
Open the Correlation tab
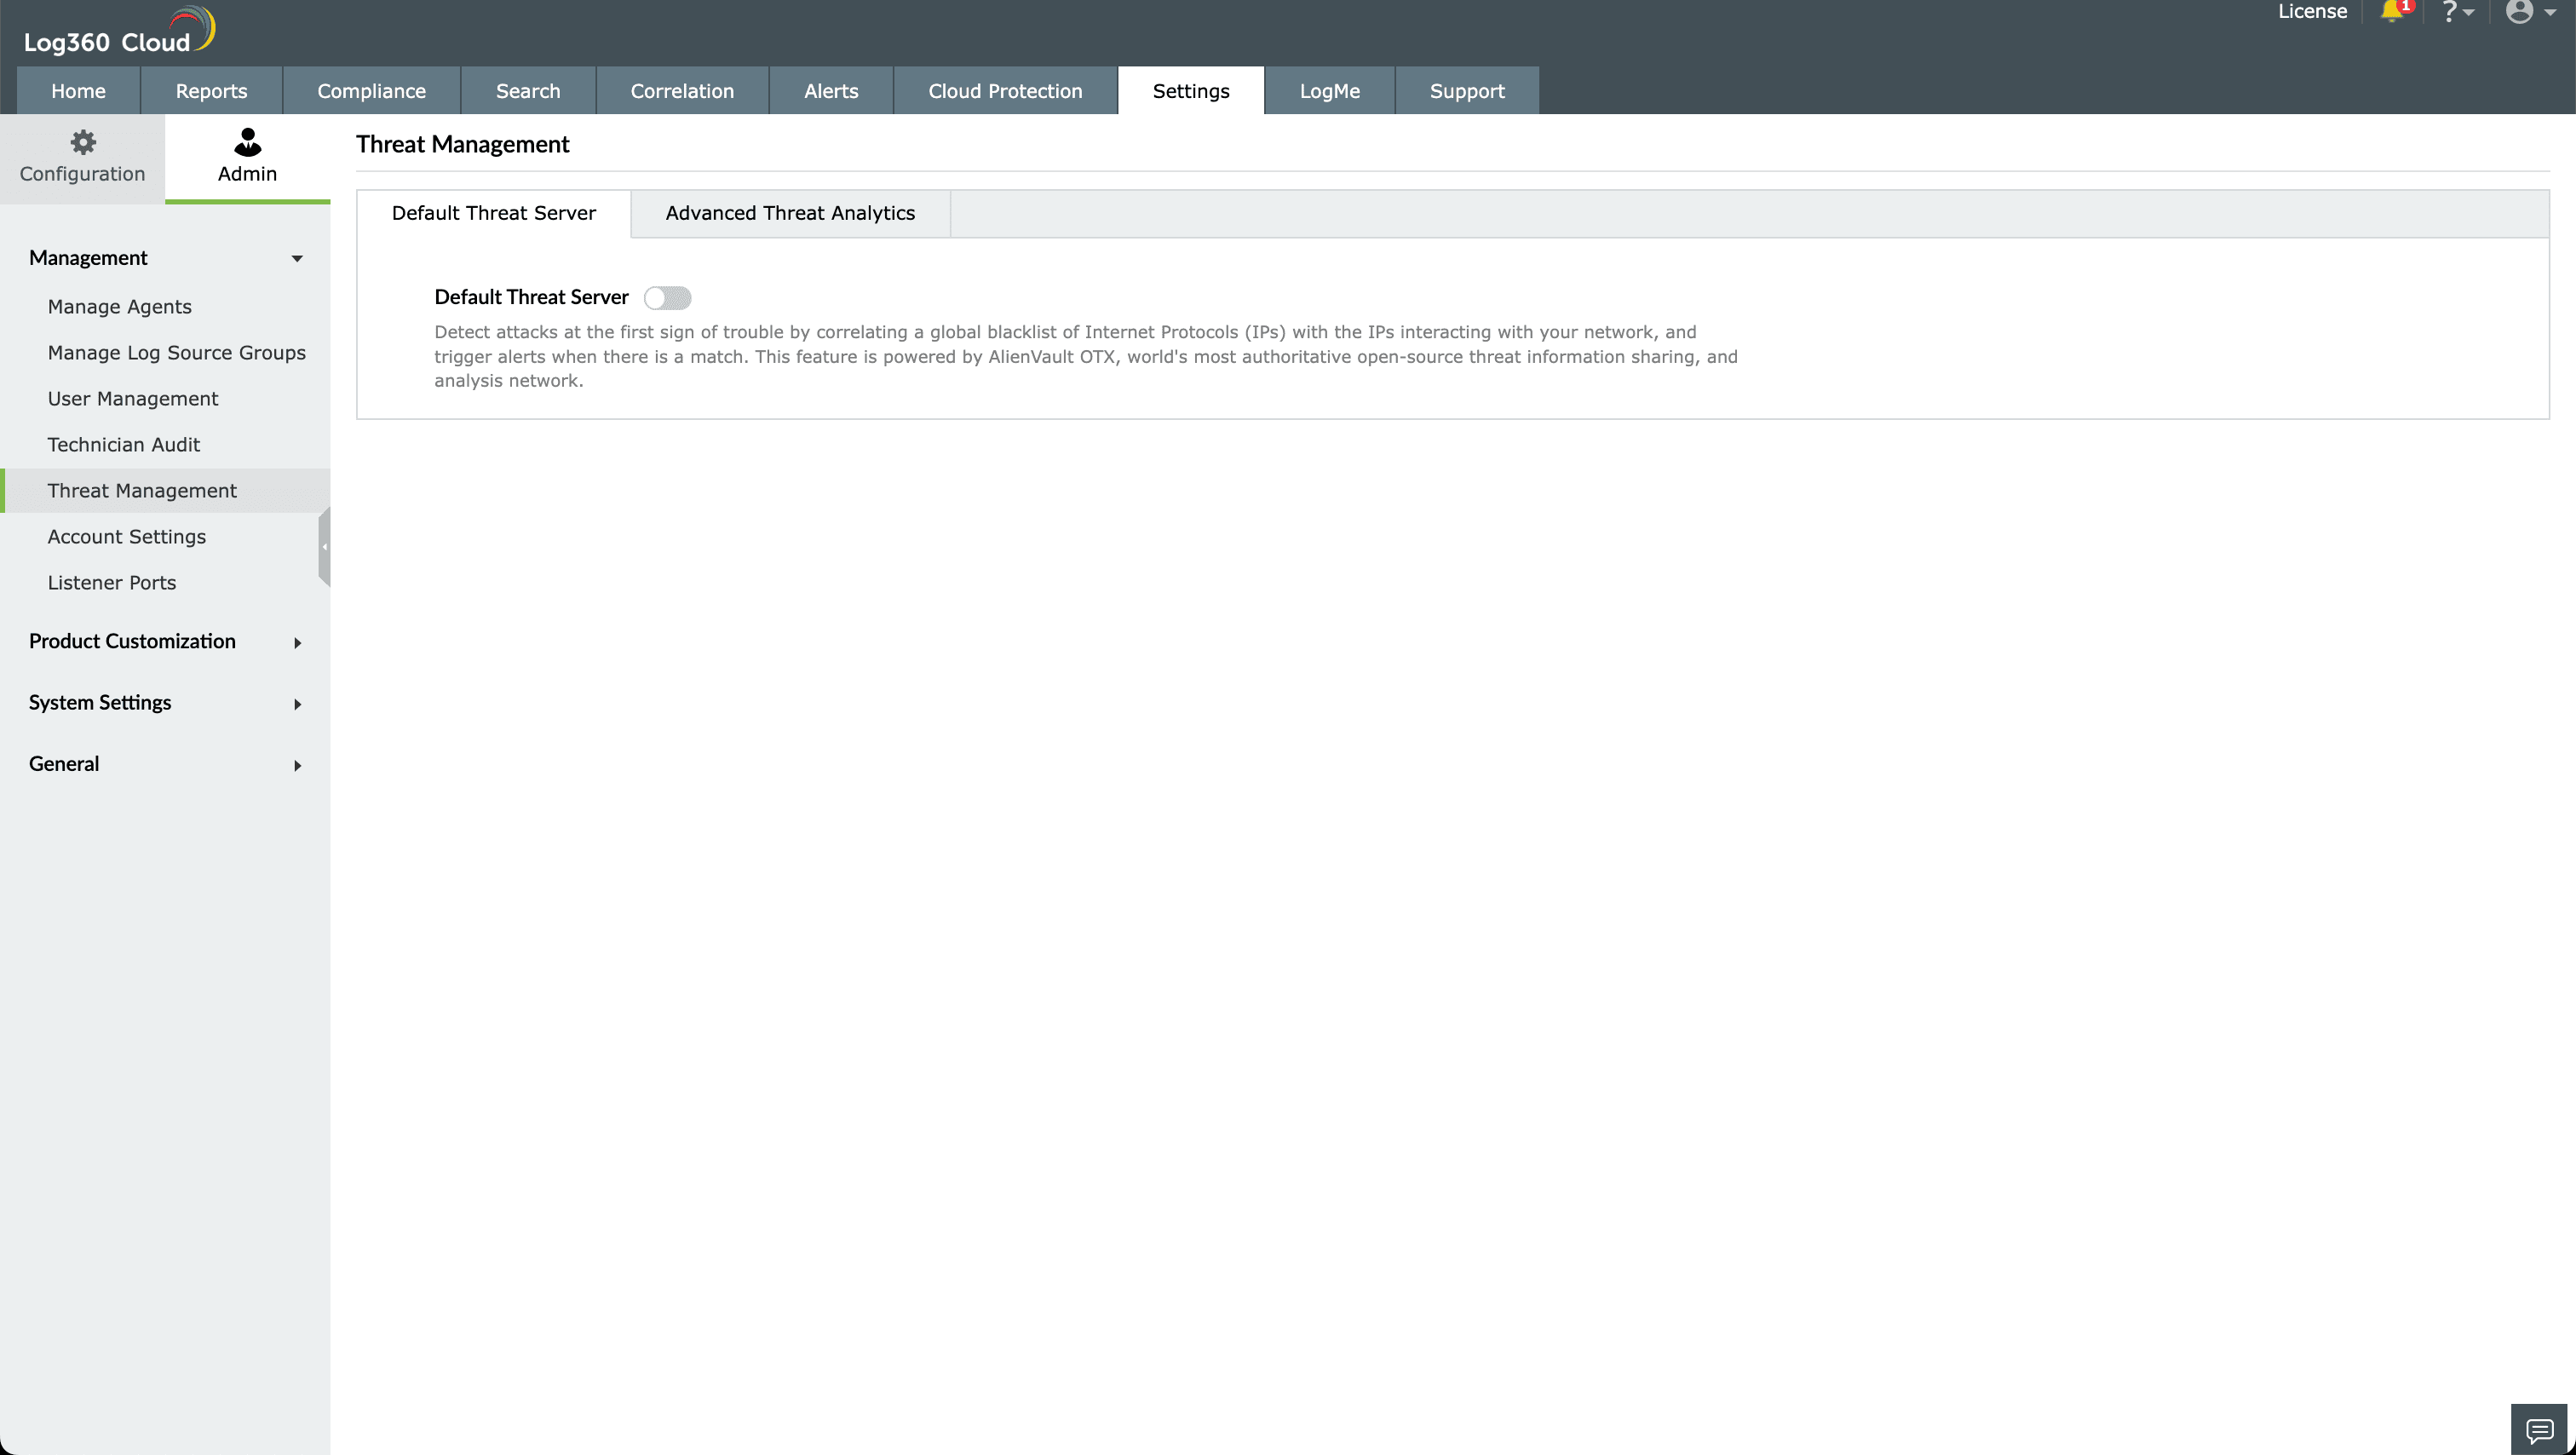(682, 91)
